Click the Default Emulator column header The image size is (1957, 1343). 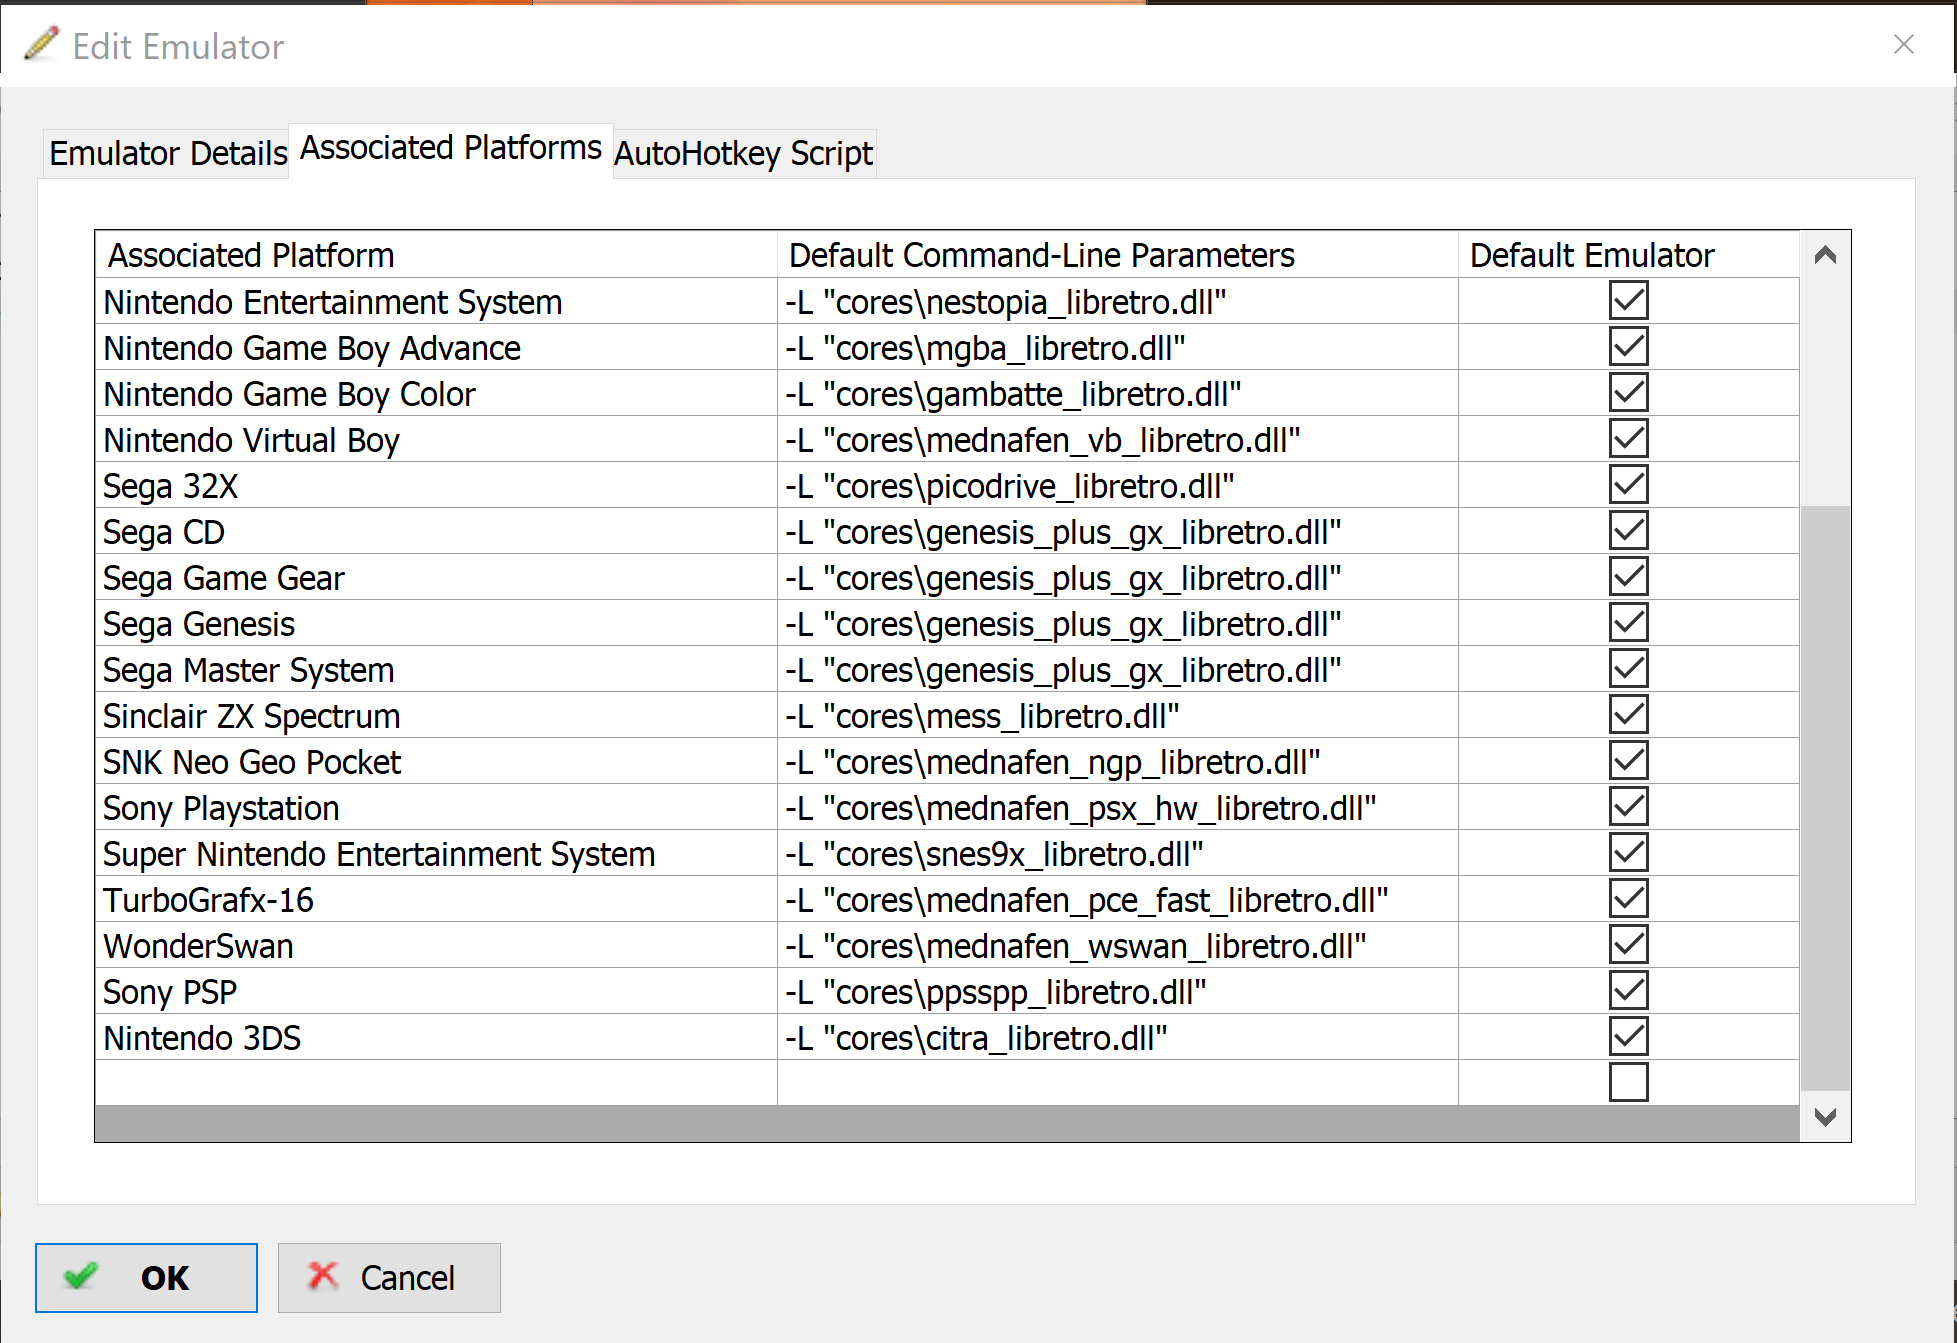1629,255
